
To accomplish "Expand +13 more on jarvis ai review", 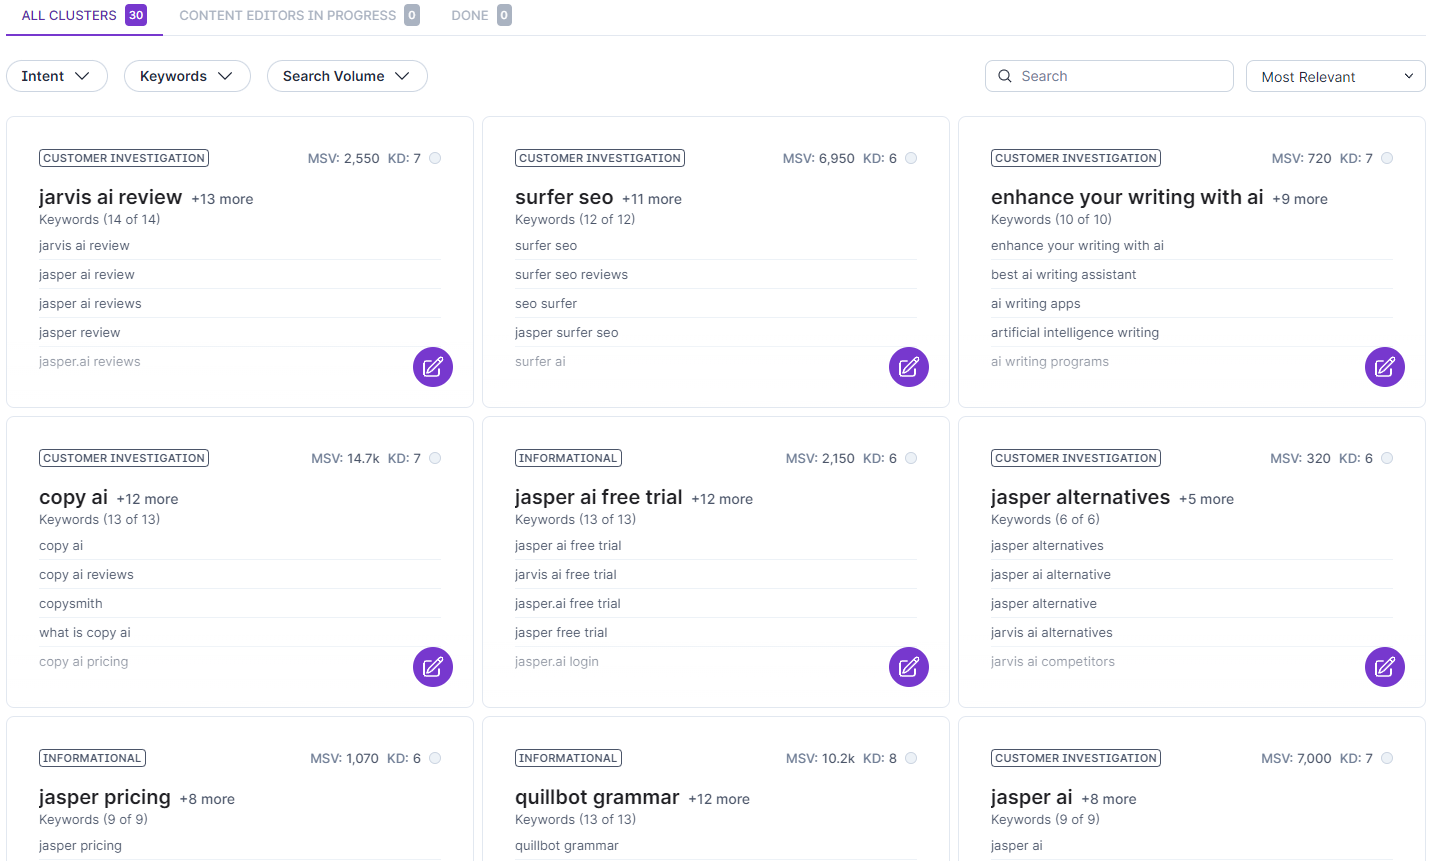I will (222, 199).
